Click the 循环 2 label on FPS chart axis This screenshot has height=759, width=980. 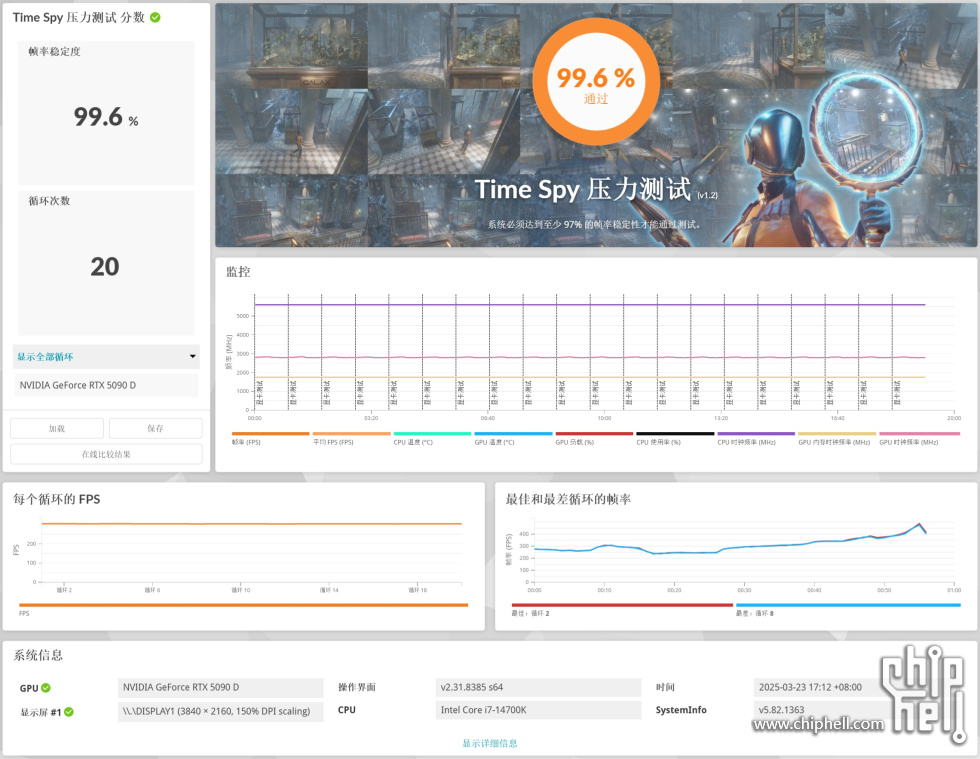pyautogui.click(x=64, y=590)
